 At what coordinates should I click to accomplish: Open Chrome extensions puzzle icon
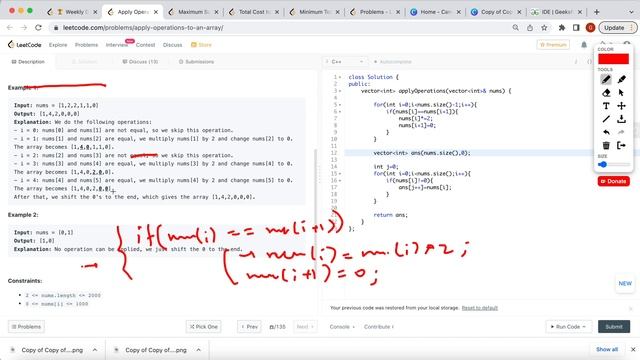[562, 28]
